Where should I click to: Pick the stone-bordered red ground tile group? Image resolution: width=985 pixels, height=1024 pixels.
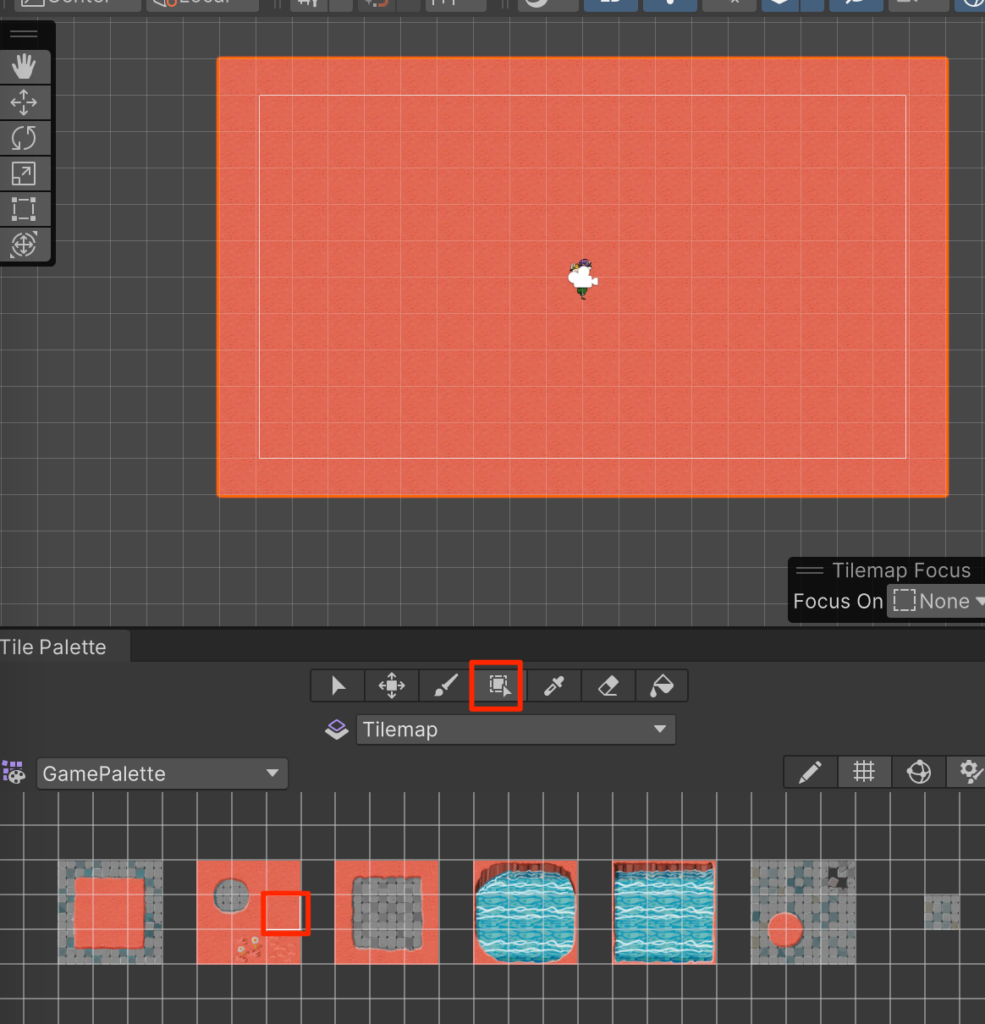[110, 912]
